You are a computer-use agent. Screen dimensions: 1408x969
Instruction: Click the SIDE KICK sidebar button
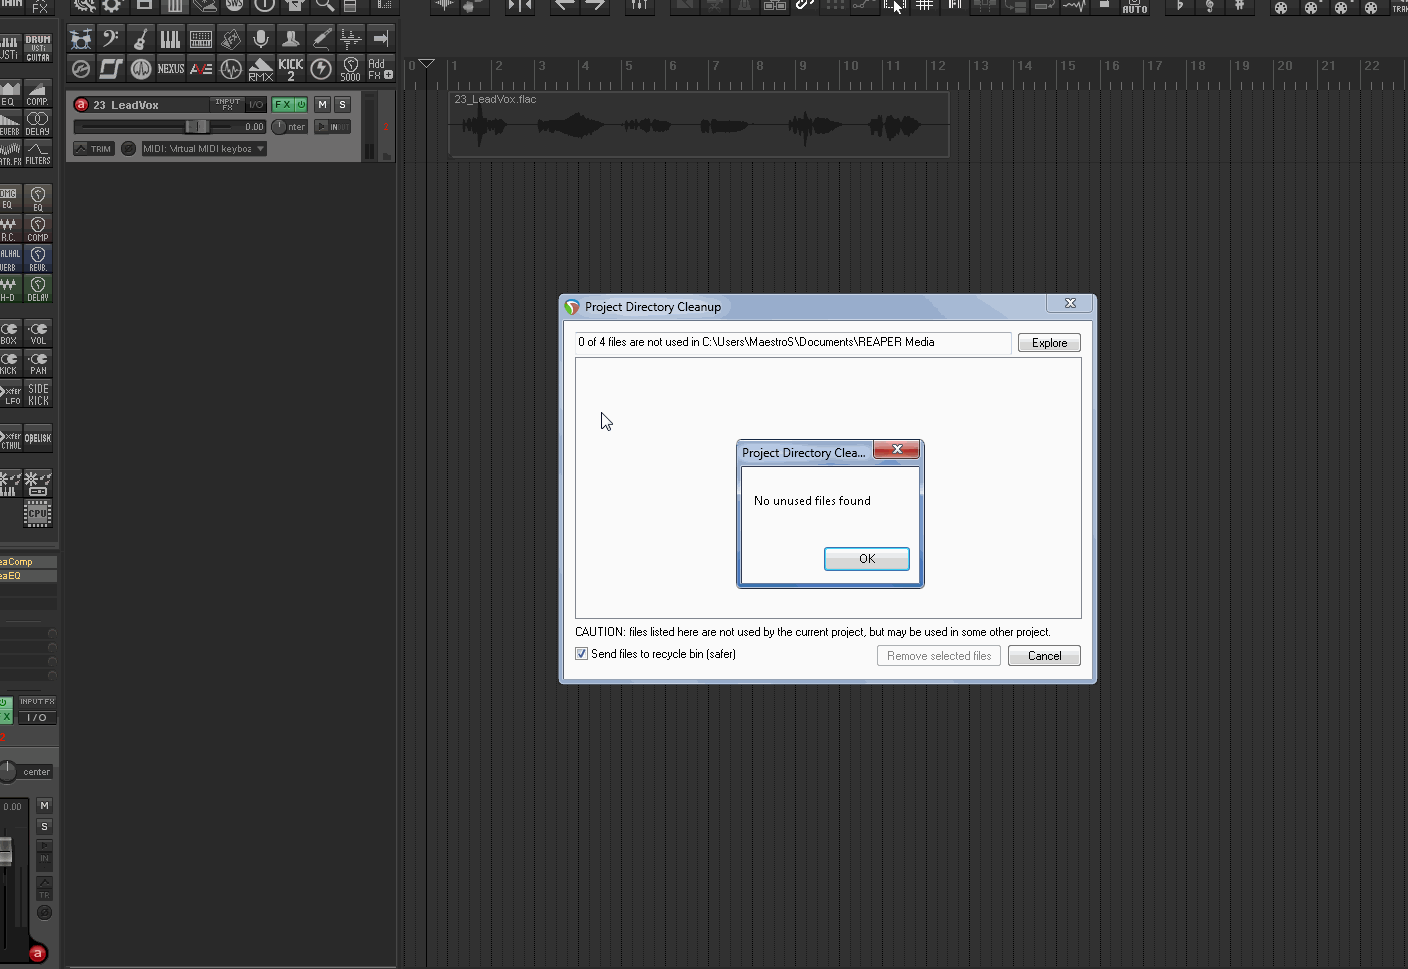[x=38, y=394]
